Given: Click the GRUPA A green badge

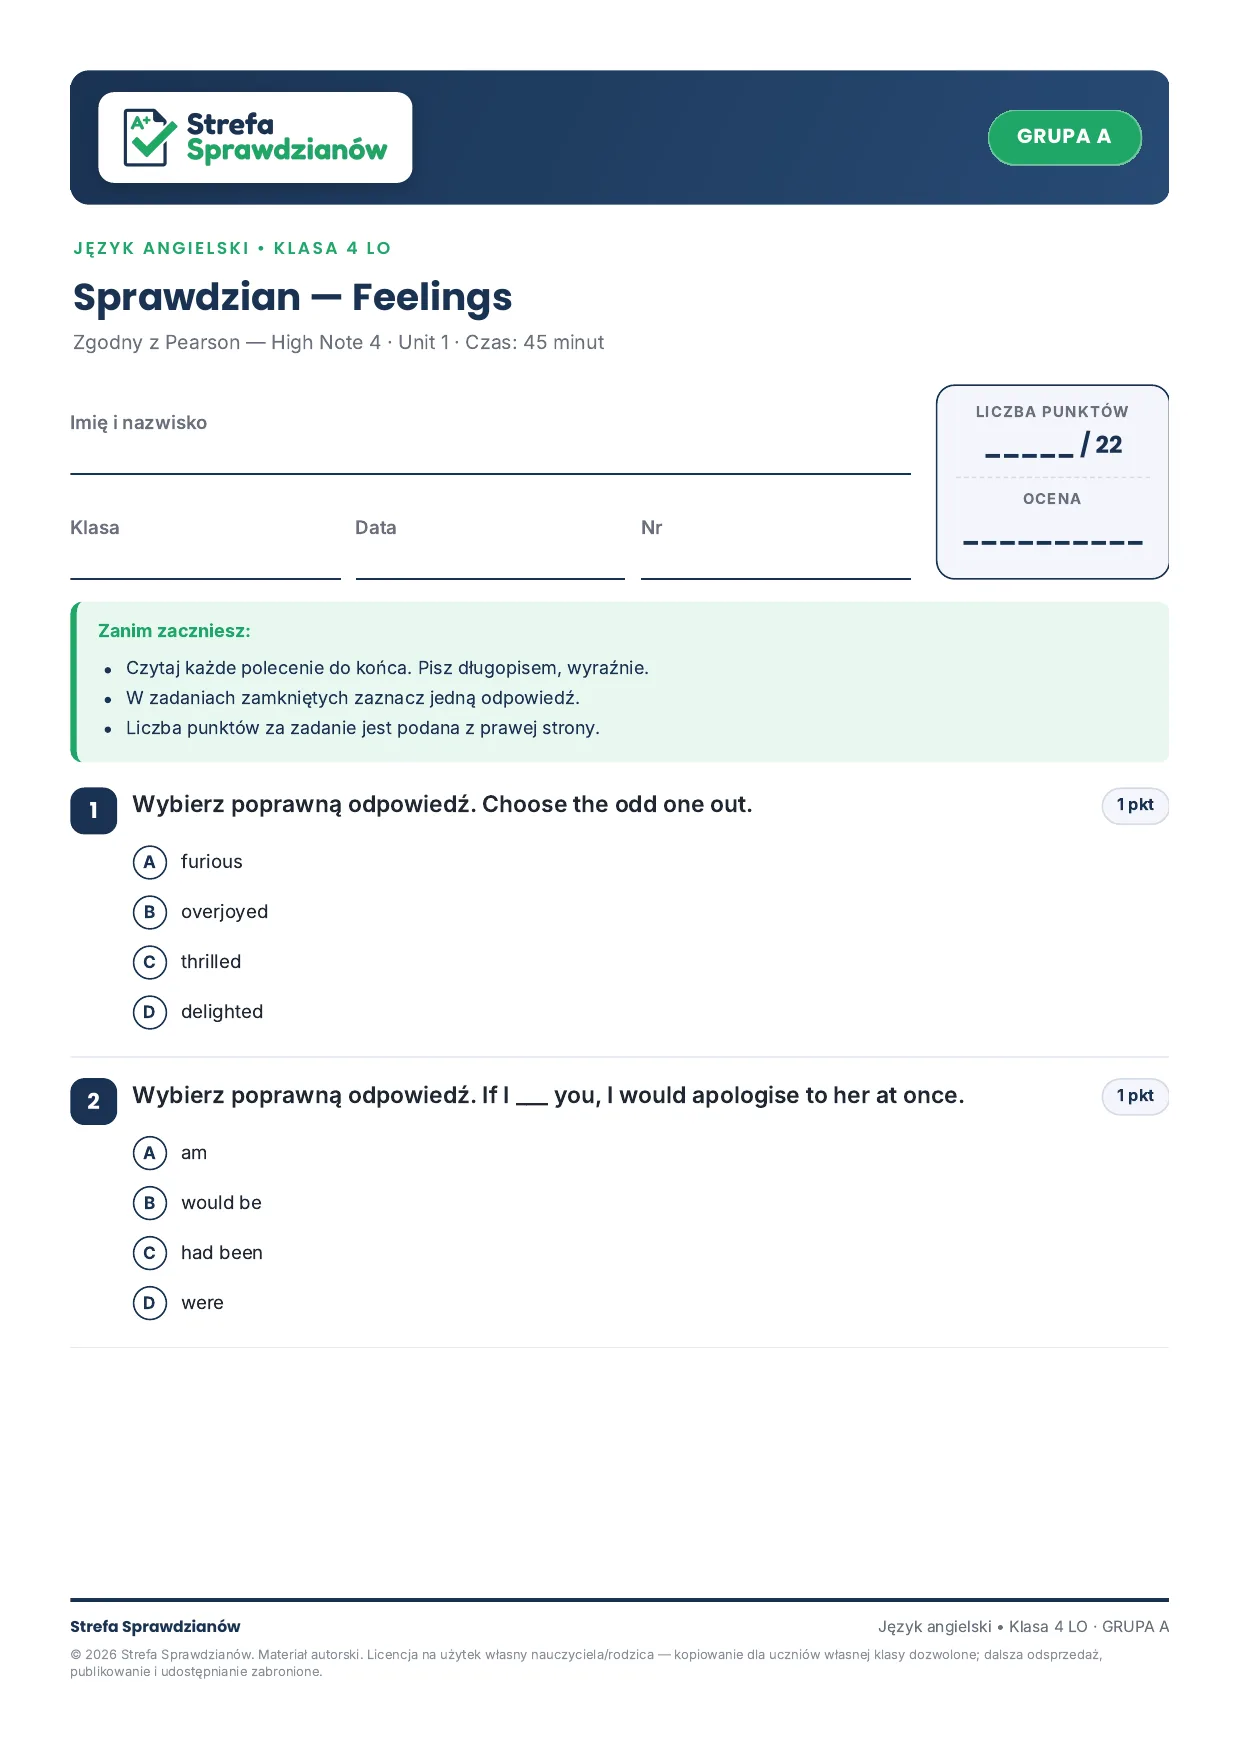Looking at the screenshot, I should coord(1064,137).
